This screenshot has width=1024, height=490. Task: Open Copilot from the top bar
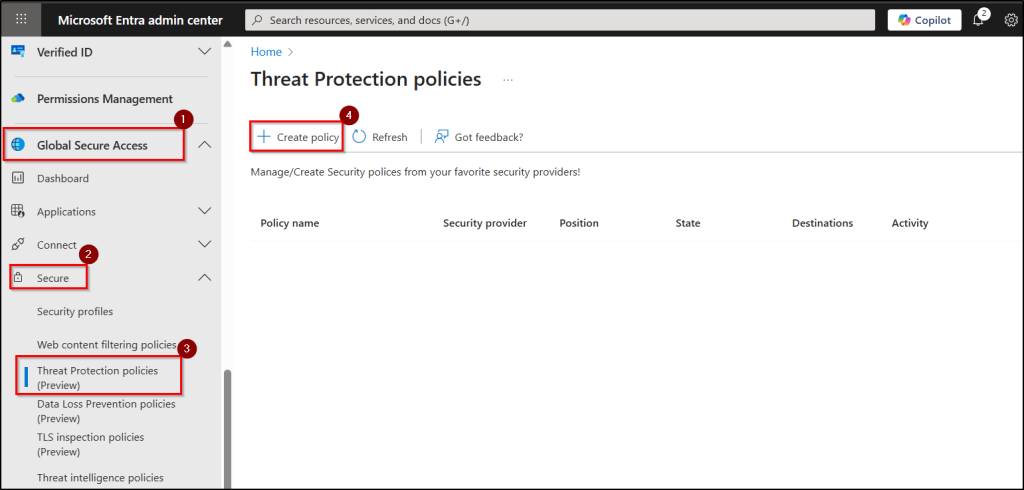(924, 20)
